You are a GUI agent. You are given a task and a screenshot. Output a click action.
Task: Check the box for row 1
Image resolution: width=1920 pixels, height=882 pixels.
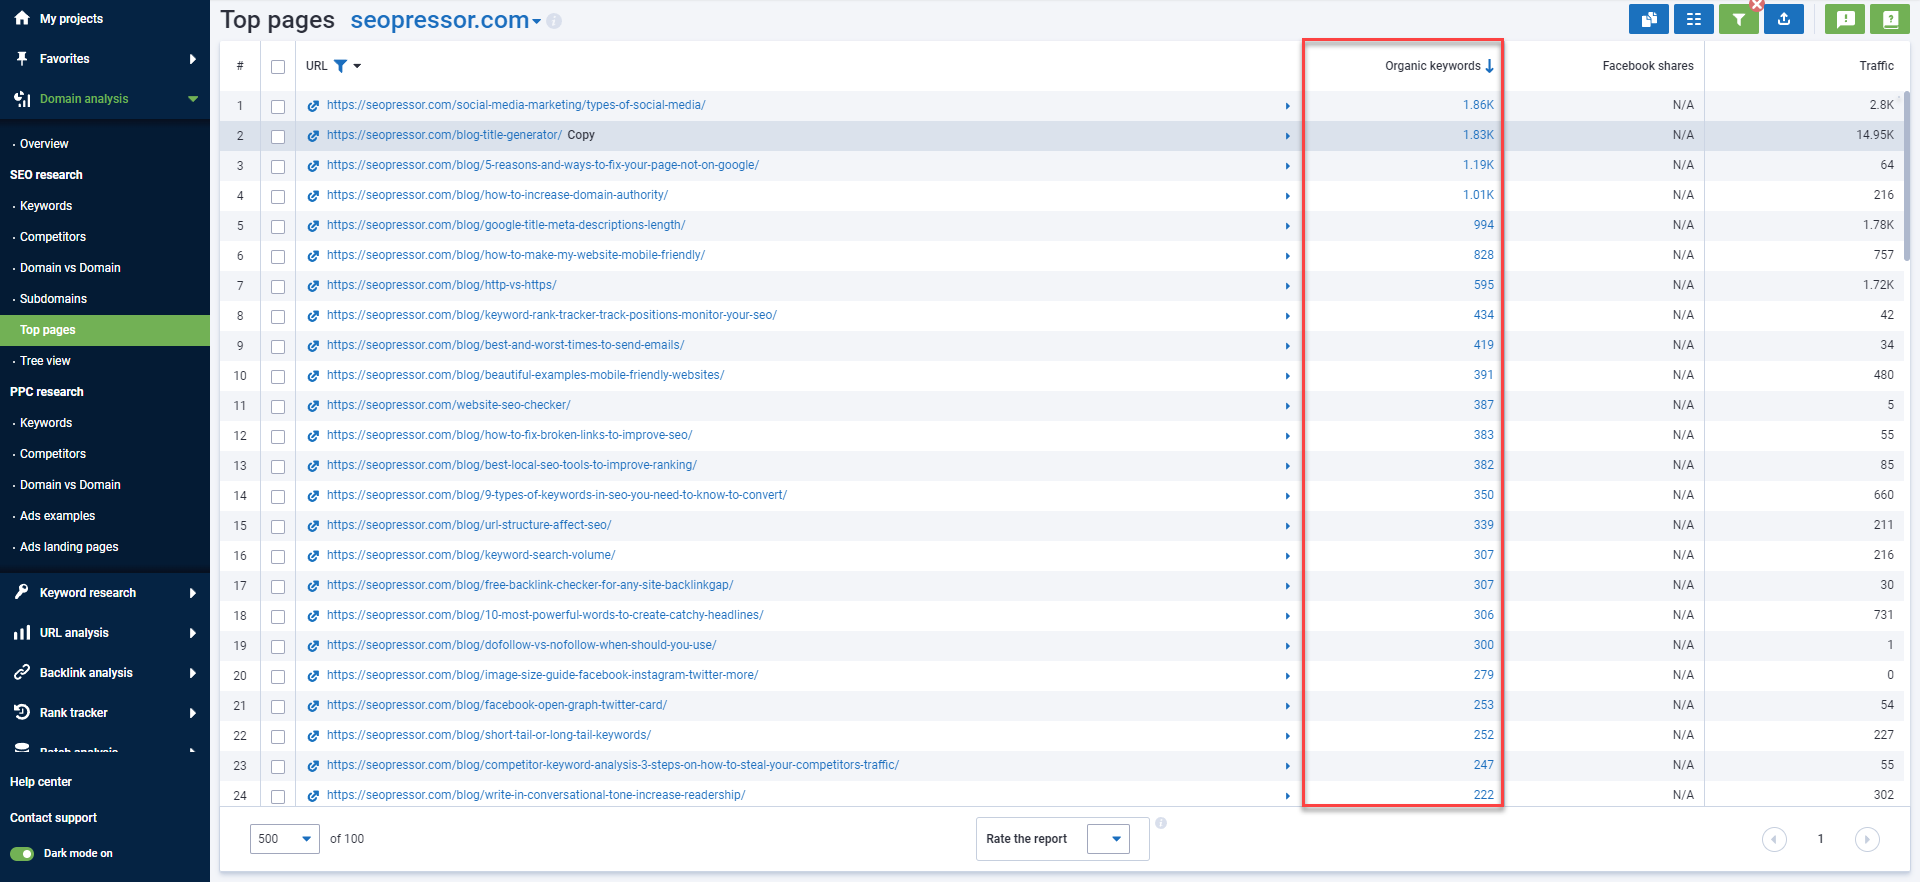click(x=278, y=107)
